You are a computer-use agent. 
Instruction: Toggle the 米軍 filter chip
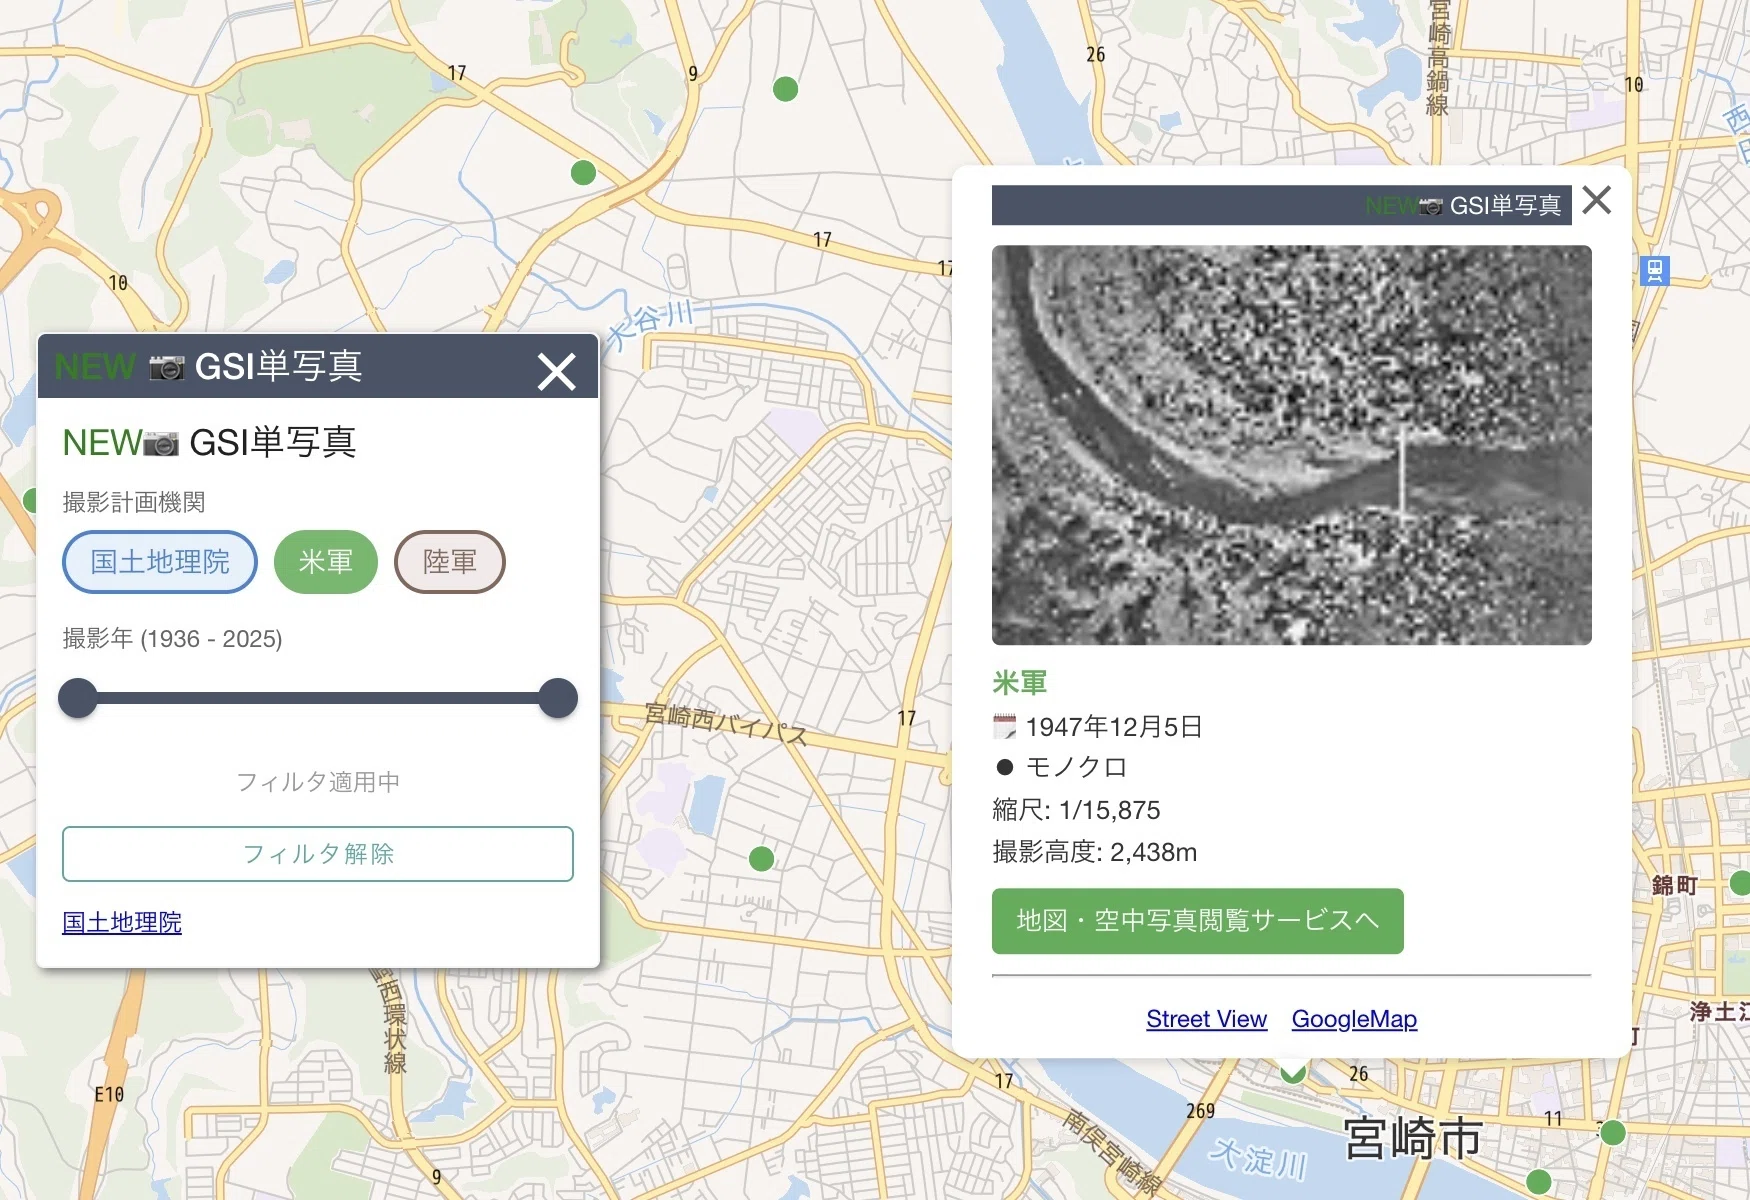point(326,562)
